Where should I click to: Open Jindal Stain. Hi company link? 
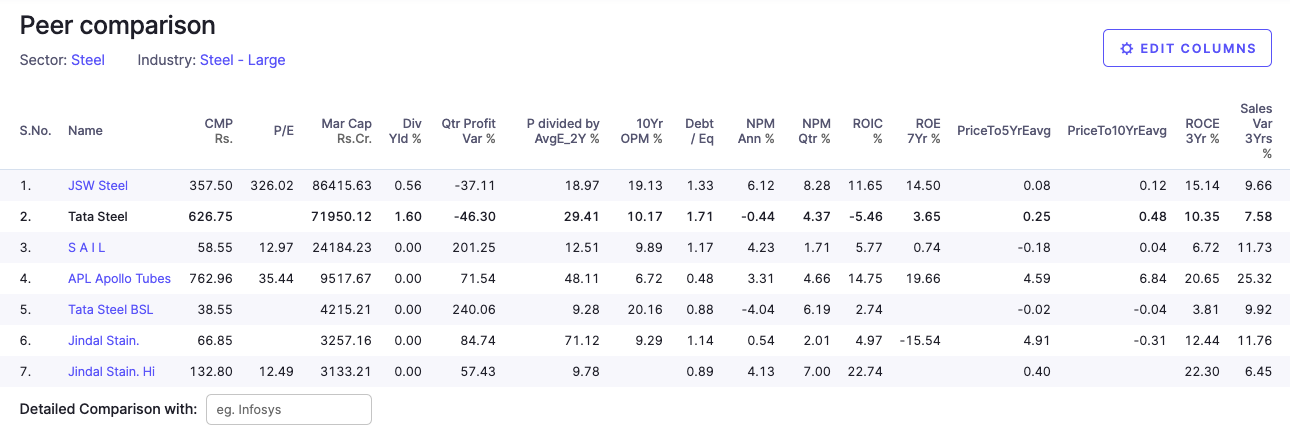coord(111,372)
